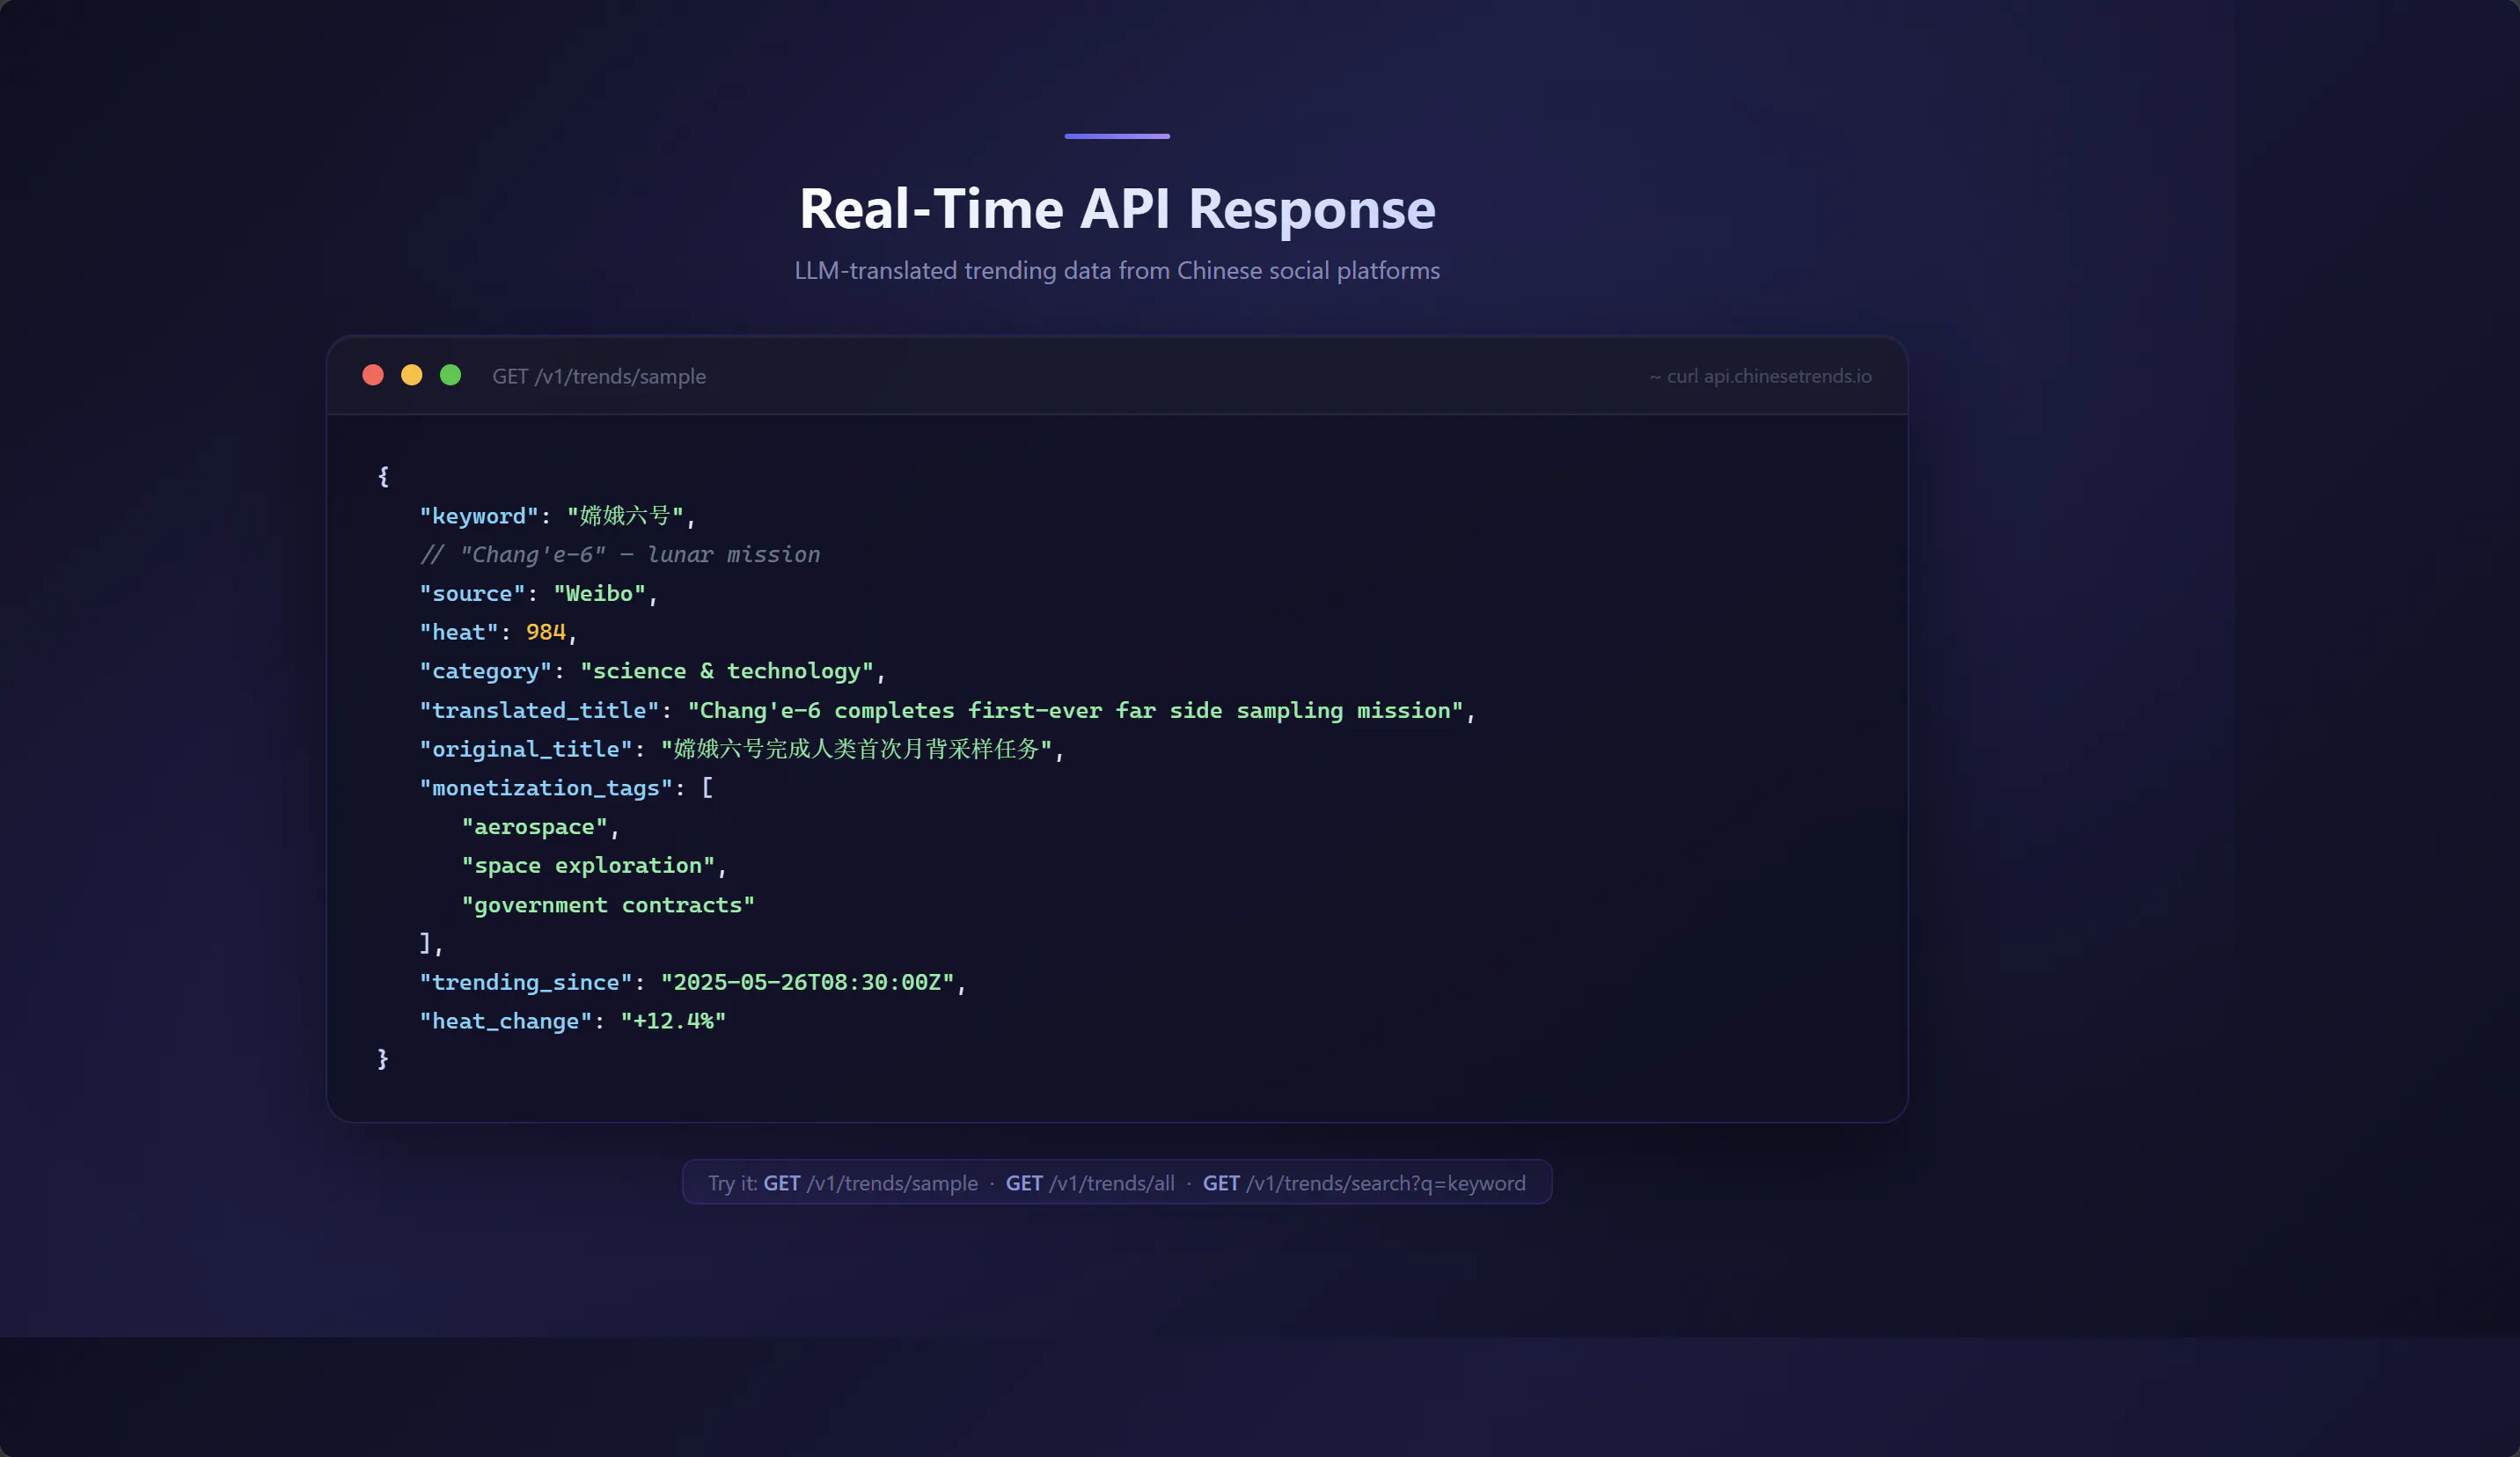Click the Real-Time API Response heading

coord(1117,209)
